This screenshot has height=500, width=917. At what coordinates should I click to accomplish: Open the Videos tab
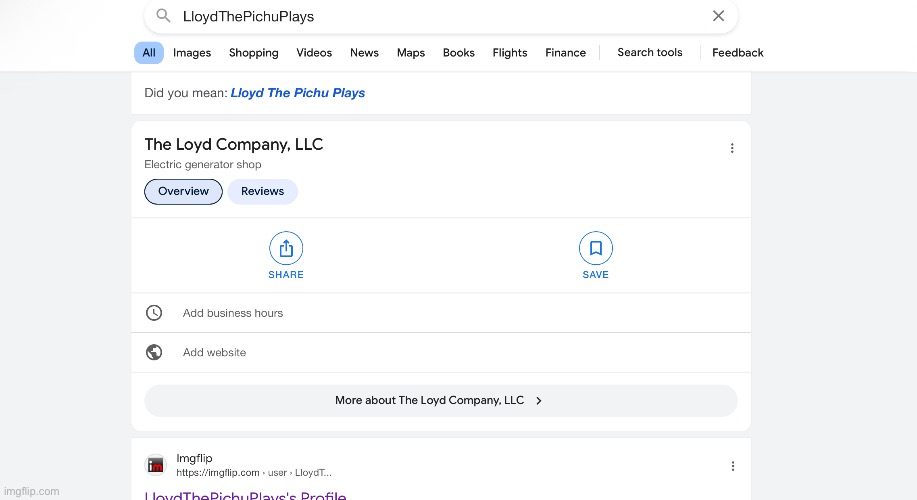tap(314, 53)
